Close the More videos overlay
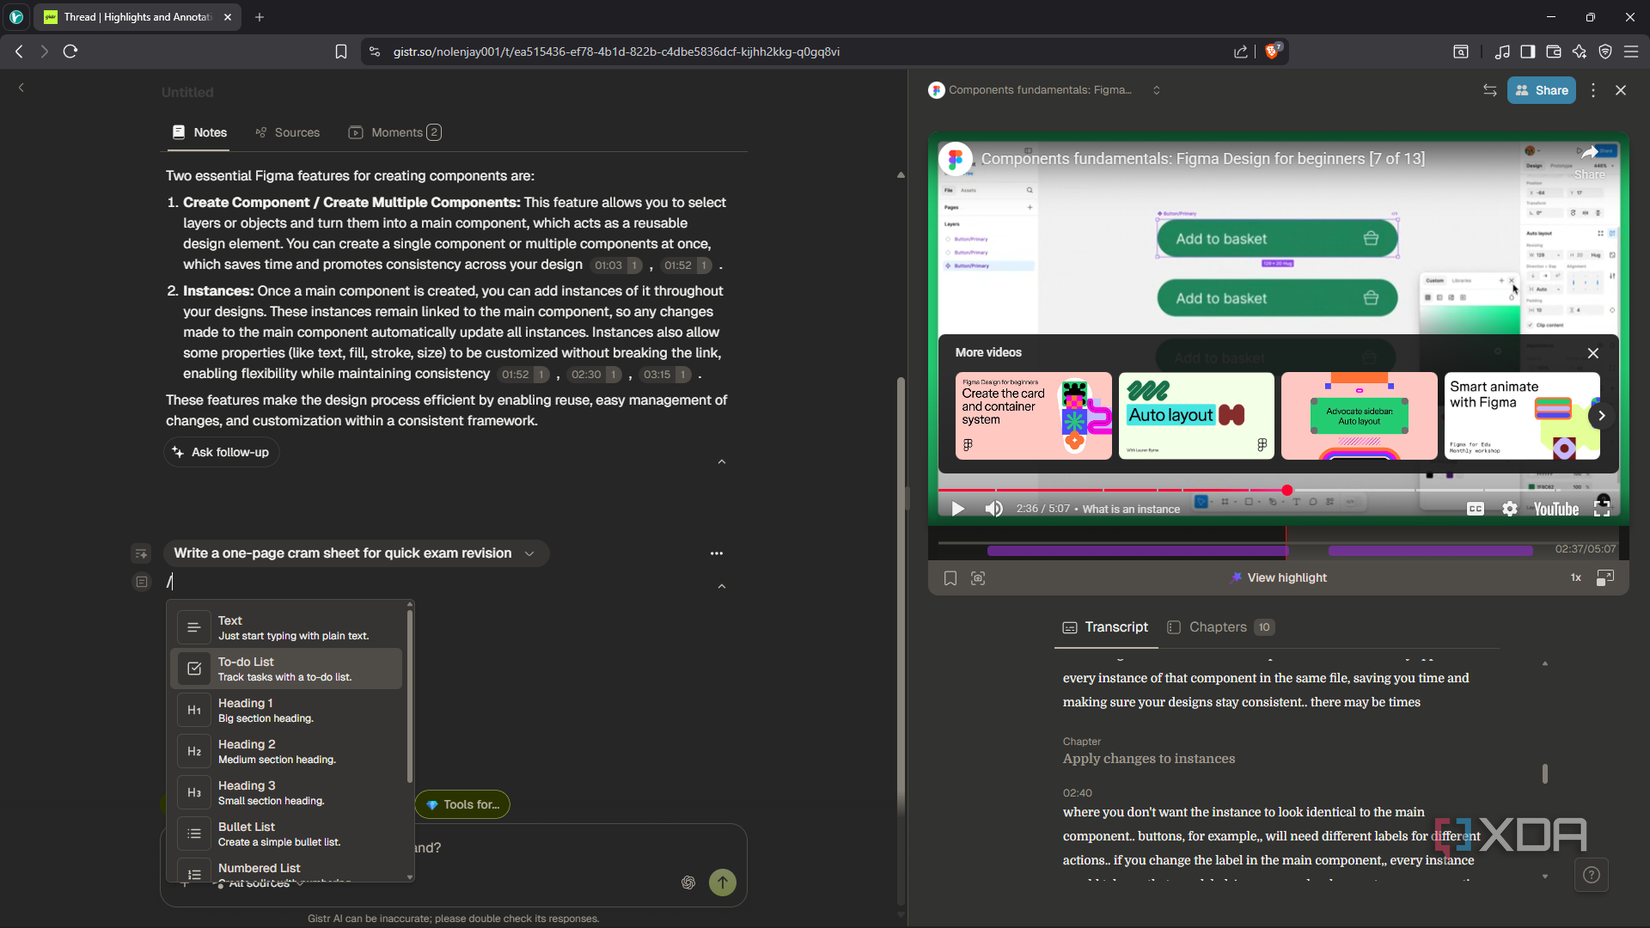 coord(1593,353)
